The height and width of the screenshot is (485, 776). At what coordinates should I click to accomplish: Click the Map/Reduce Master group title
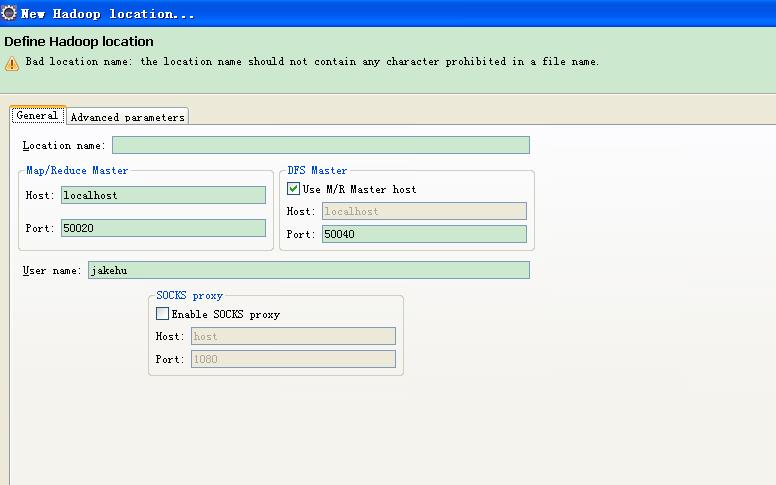[x=77, y=170]
